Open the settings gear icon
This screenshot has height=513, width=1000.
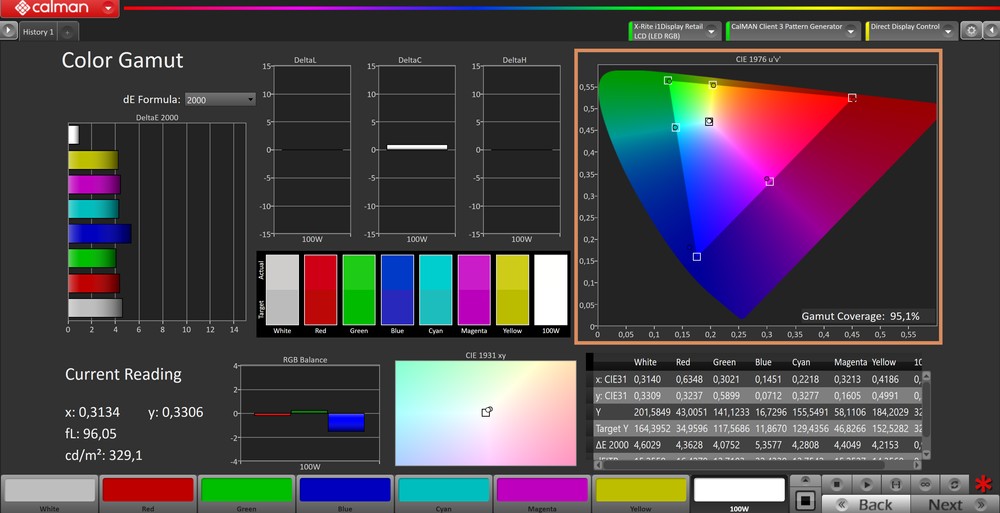970,31
